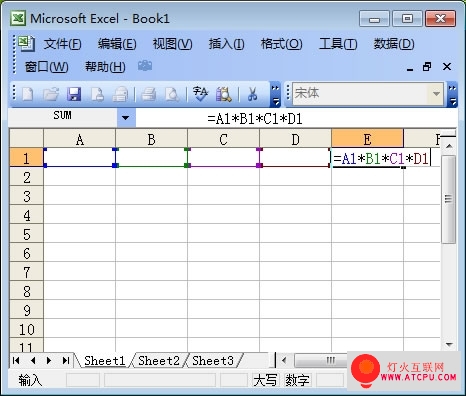Switch to the Sheet2 tab

[159, 361]
